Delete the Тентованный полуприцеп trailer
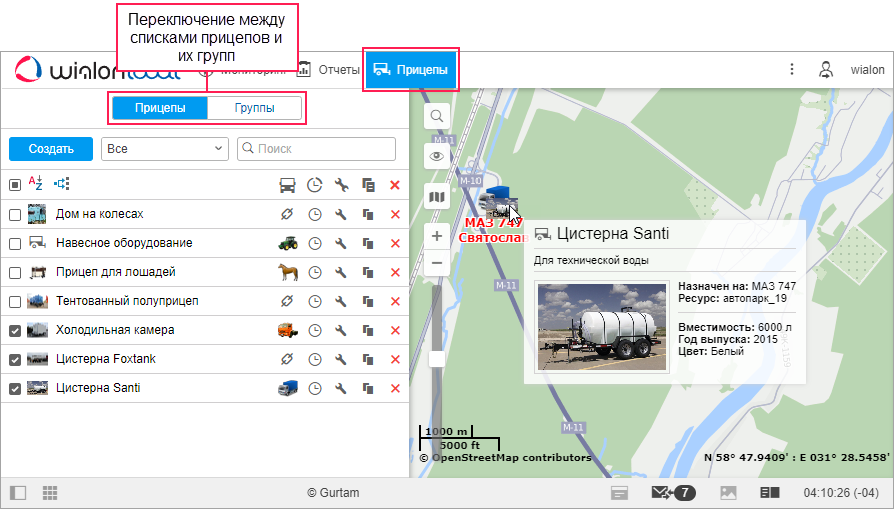The height and width of the screenshot is (509, 894). pyautogui.click(x=395, y=302)
